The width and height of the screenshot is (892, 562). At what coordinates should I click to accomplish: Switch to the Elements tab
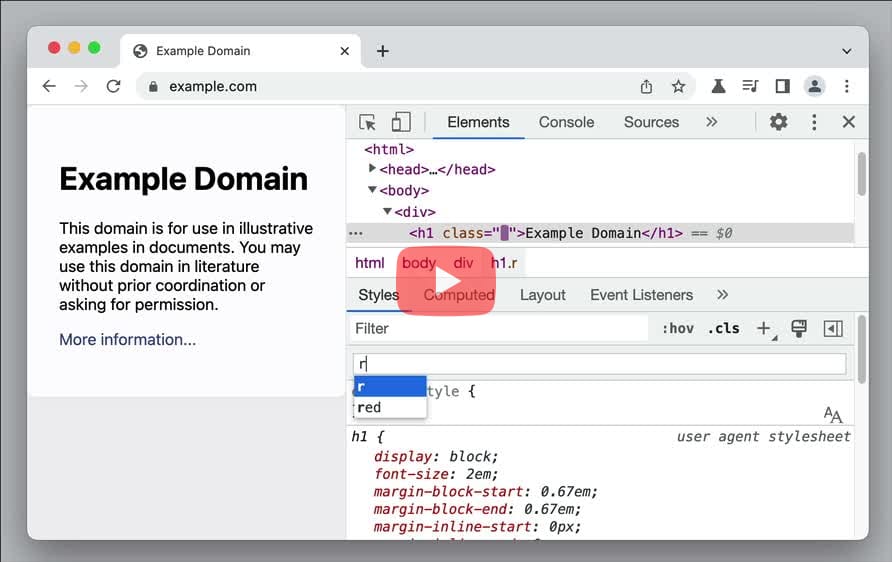point(478,122)
